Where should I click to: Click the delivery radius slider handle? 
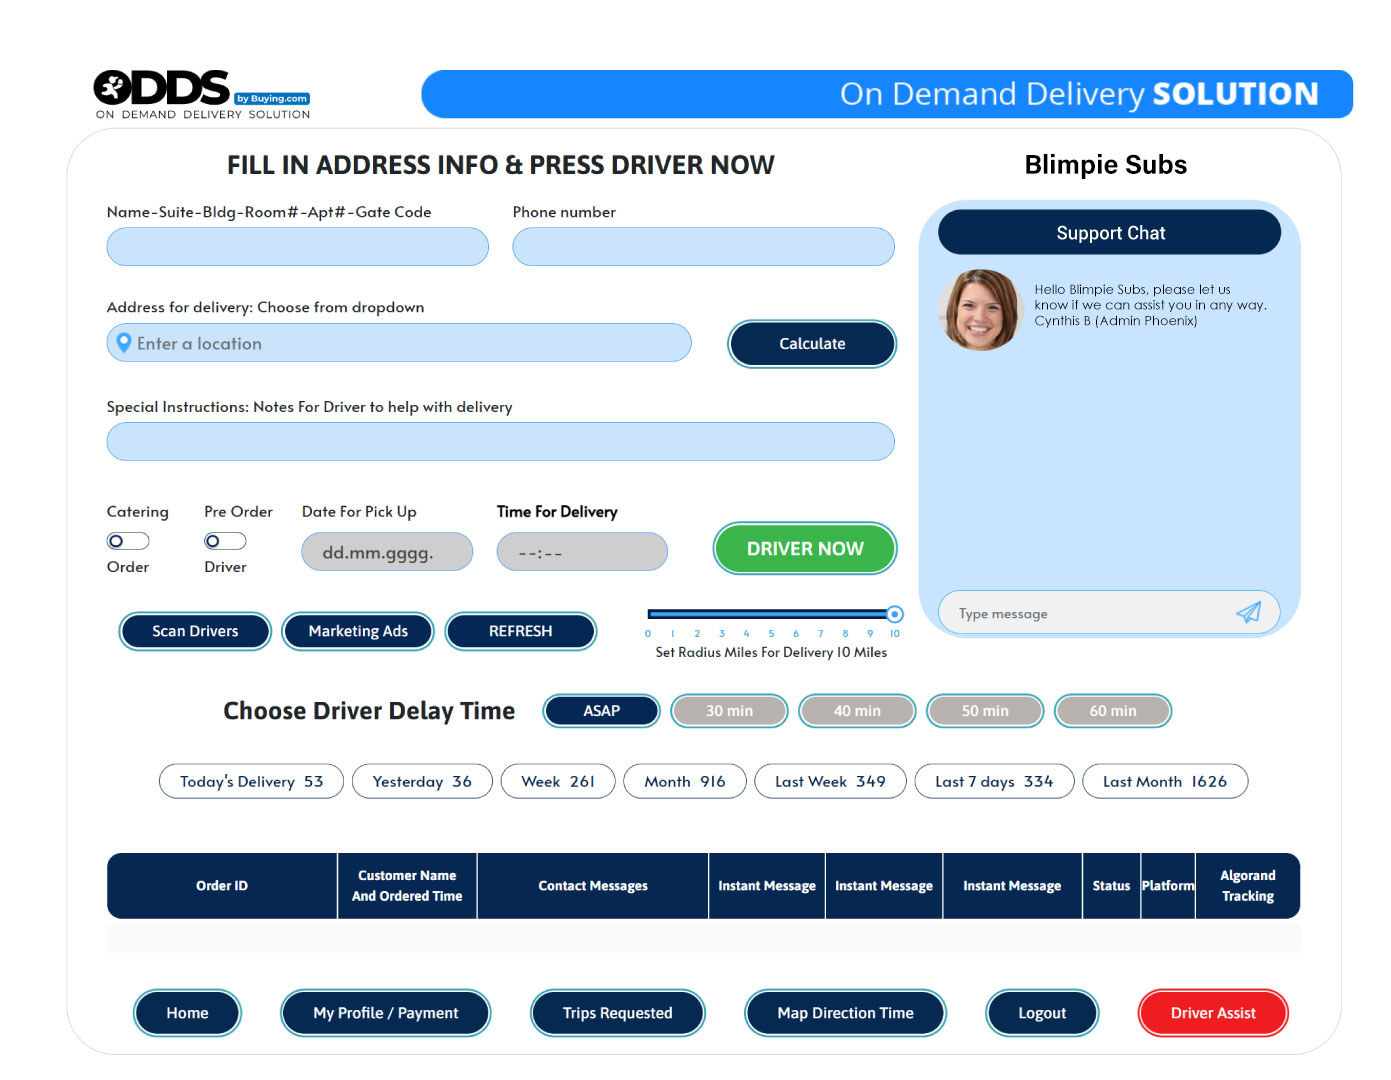pos(895,614)
